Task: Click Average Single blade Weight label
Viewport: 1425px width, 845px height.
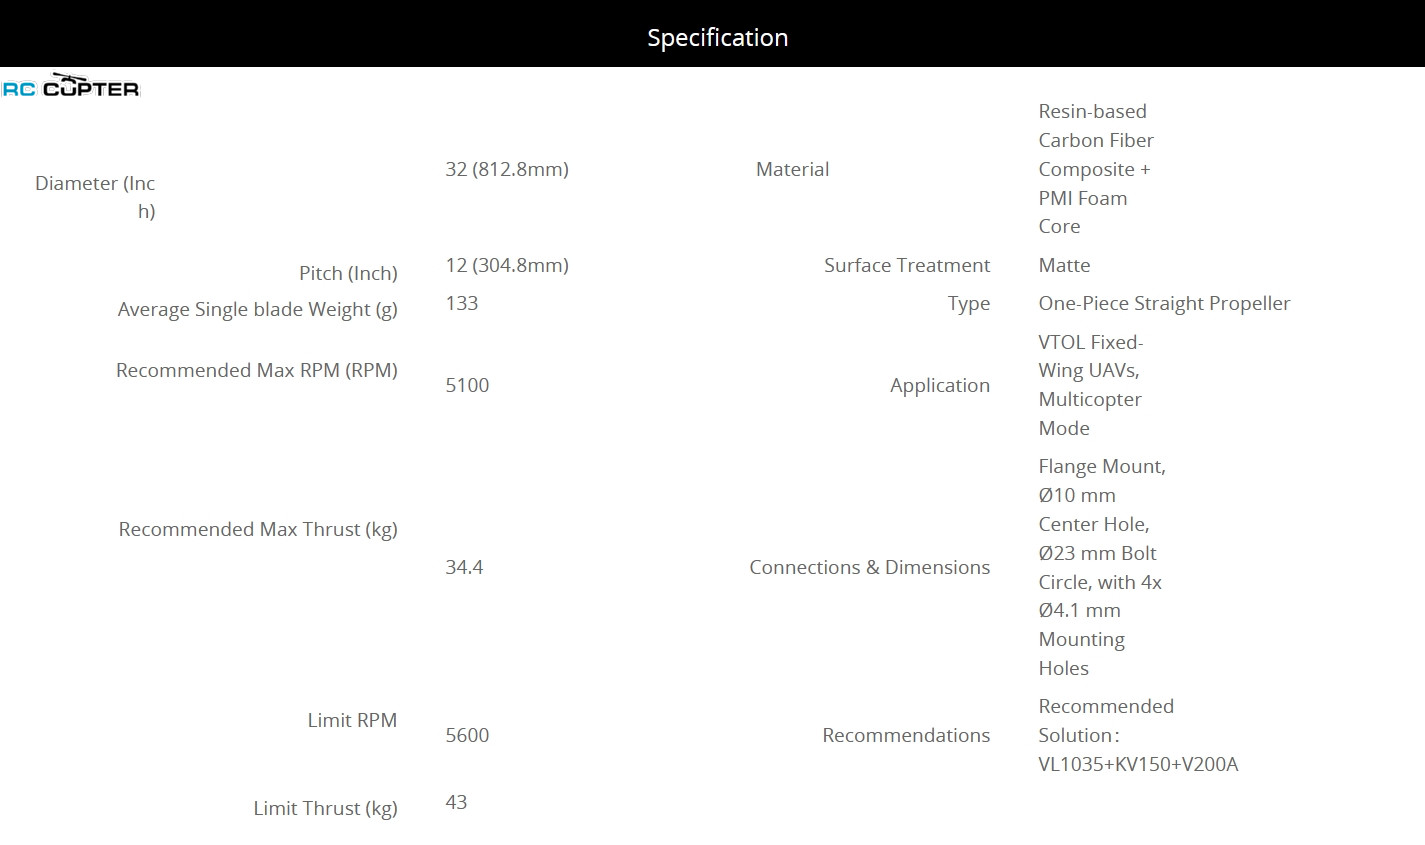Action: pyautogui.click(x=257, y=309)
